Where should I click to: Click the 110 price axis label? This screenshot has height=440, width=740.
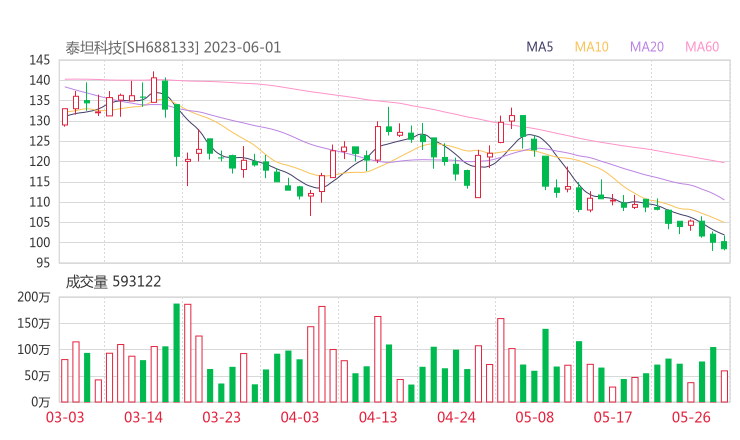[x=39, y=202]
